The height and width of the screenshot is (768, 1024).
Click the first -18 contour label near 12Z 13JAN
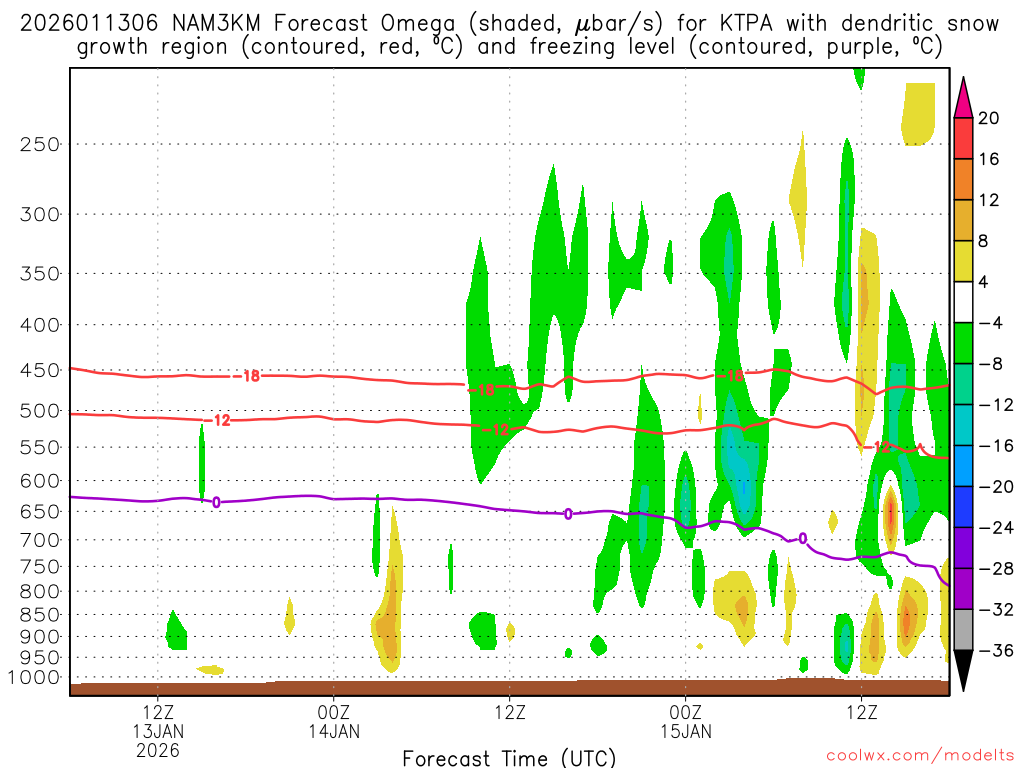click(x=248, y=376)
